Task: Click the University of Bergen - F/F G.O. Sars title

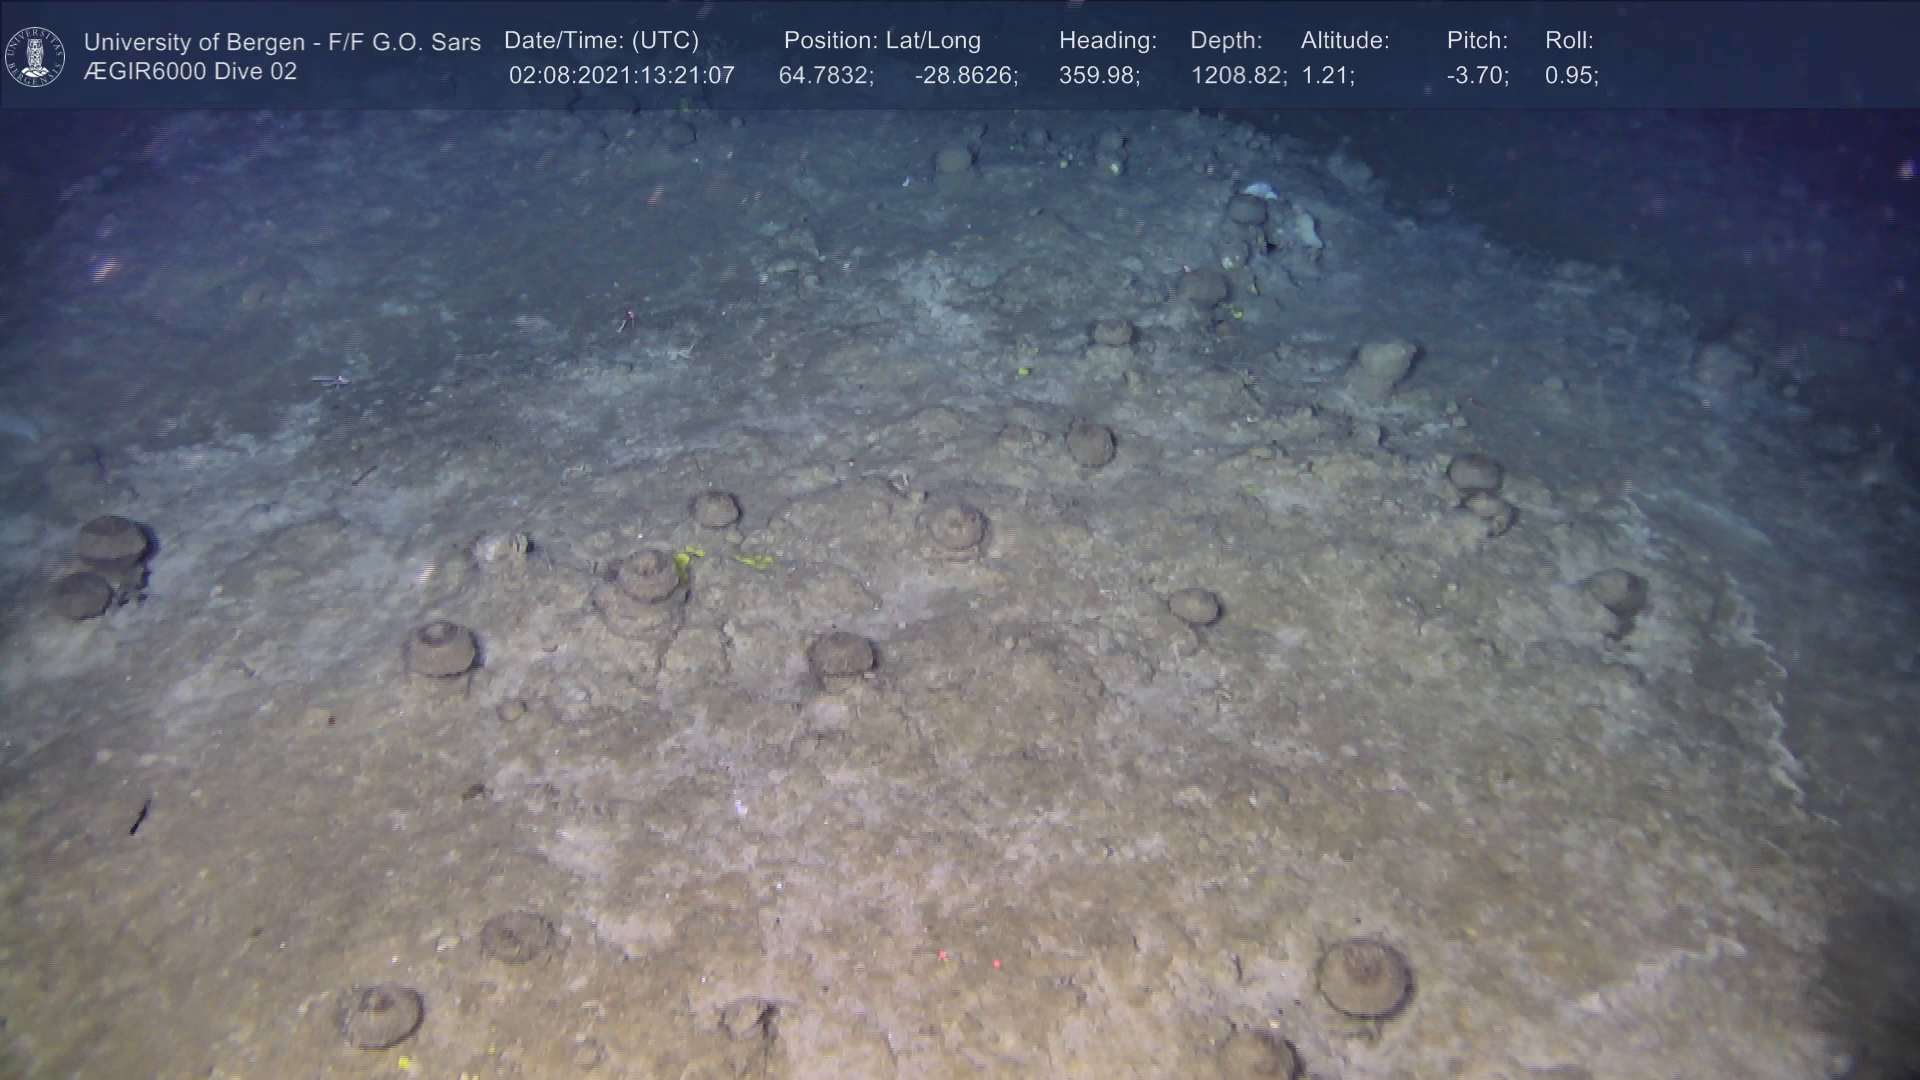Action: click(282, 42)
